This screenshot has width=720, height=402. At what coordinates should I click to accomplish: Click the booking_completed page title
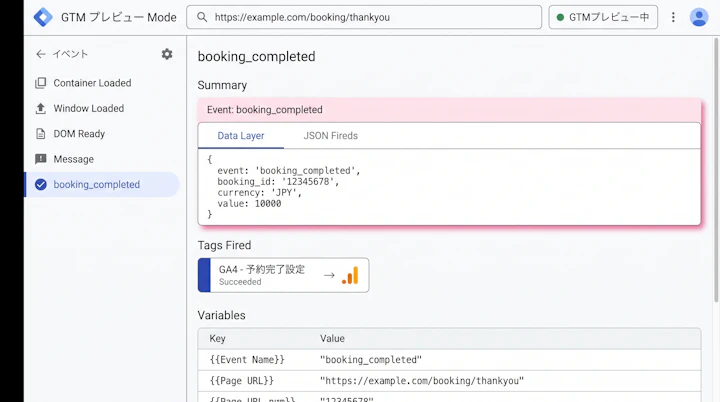pos(256,57)
